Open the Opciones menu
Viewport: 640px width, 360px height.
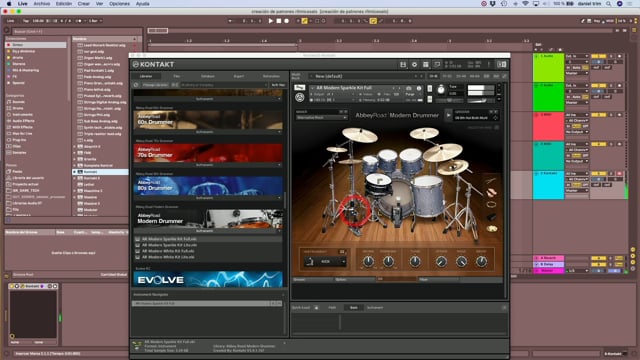pyautogui.click(x=119, y=4)
